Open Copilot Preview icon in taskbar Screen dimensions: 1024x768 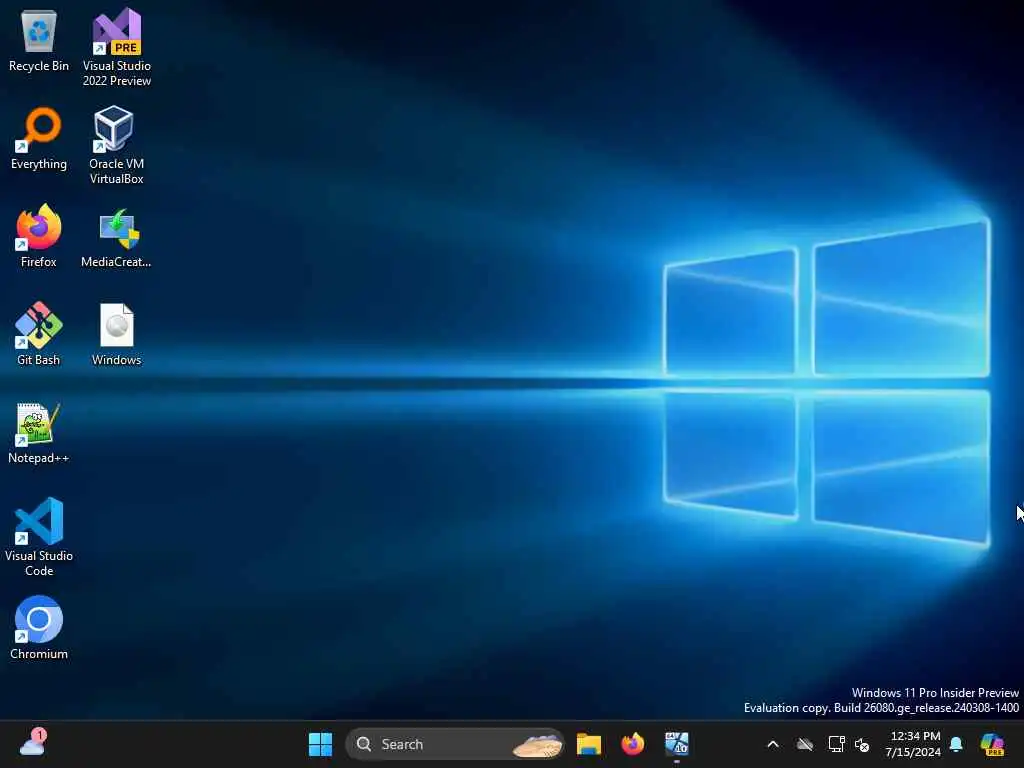pos(992,744)
